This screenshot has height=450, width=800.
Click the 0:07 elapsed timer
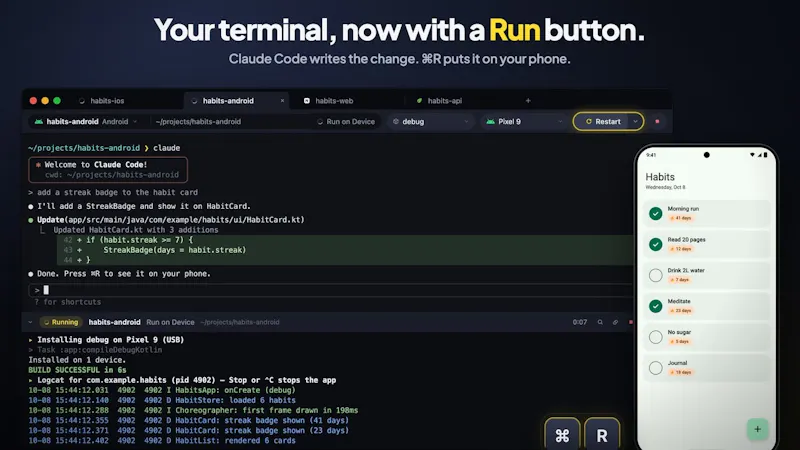pyautogui.click(x=580, y=322)
